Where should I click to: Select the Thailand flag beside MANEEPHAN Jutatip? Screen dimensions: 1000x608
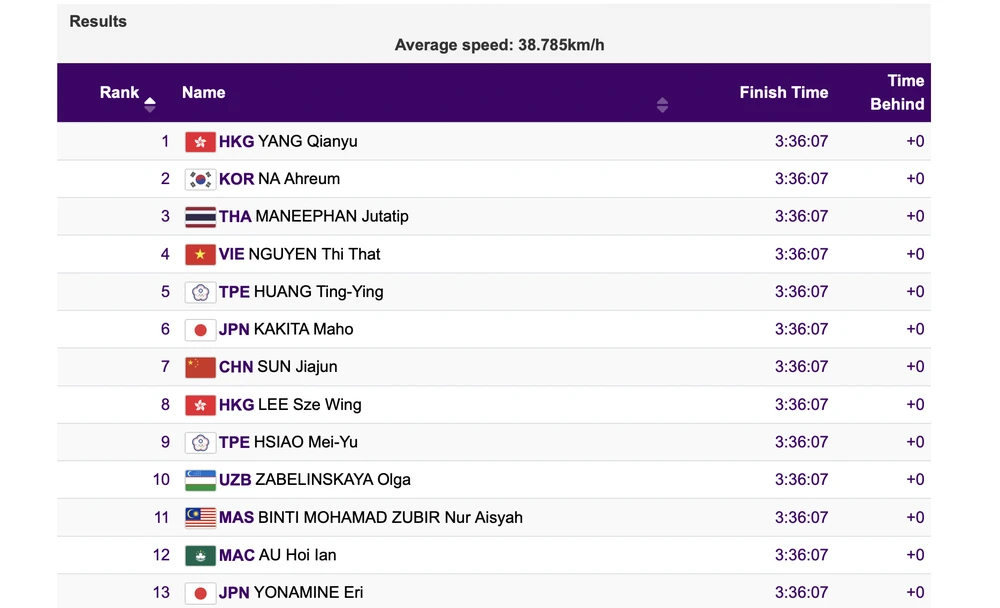(x=200, y=216)
